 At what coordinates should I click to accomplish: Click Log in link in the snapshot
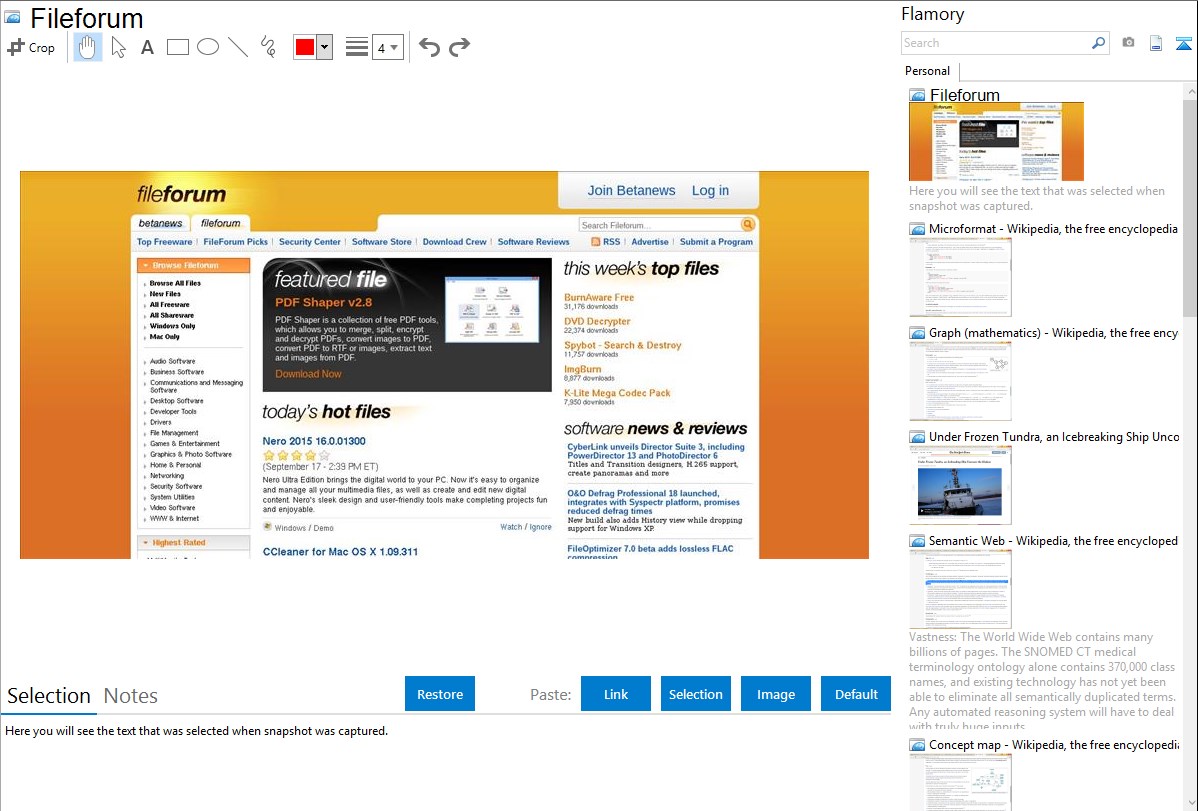tap(711, 190)
